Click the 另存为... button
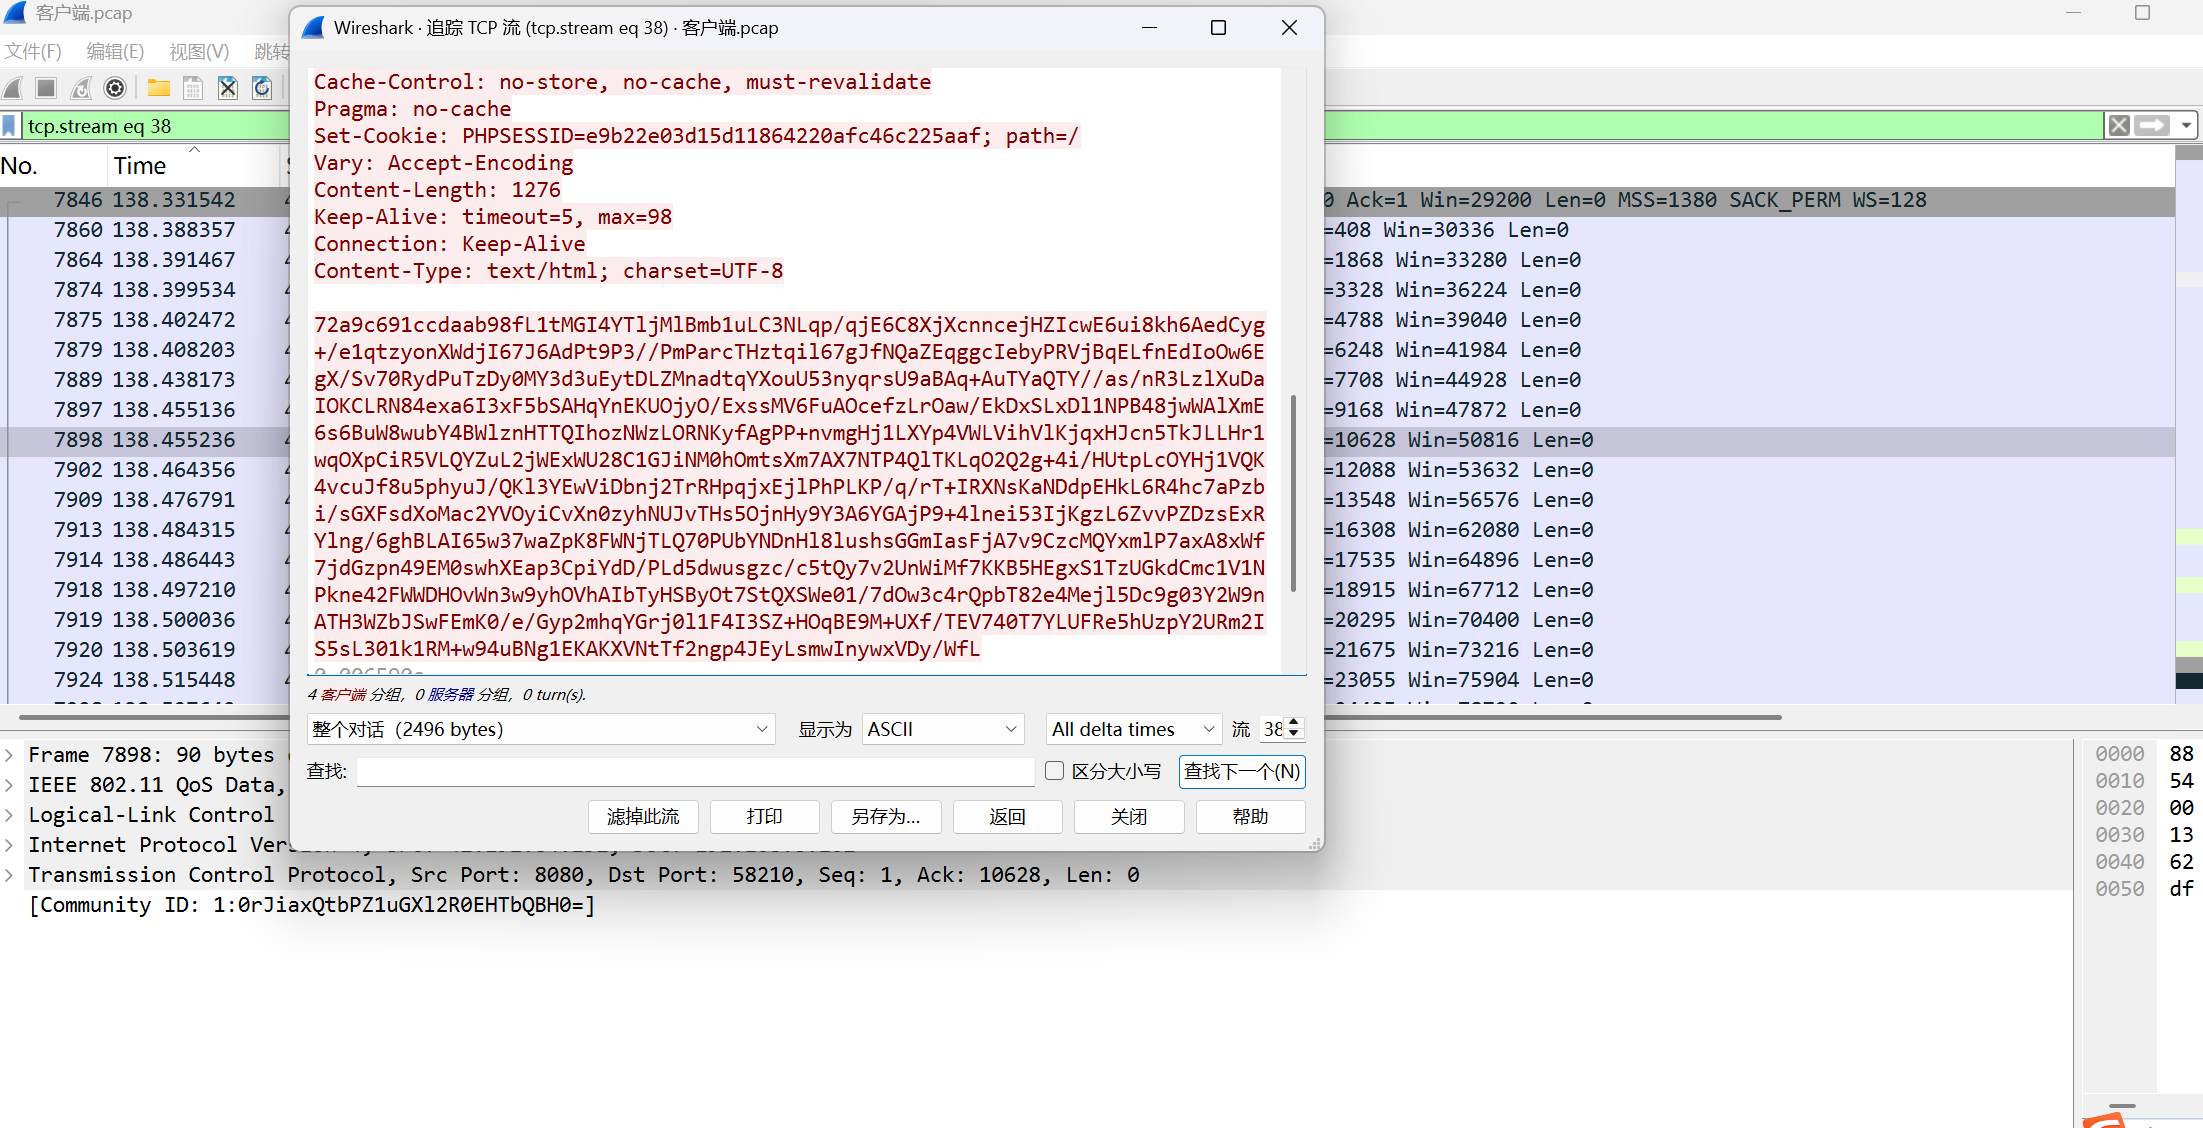This screenshot has width=2203, height=1128. 885,817
